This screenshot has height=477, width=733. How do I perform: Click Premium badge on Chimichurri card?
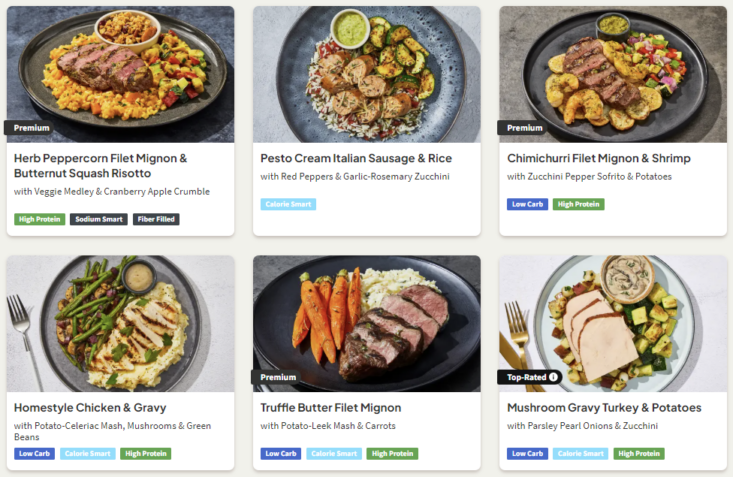pos(524,128)
